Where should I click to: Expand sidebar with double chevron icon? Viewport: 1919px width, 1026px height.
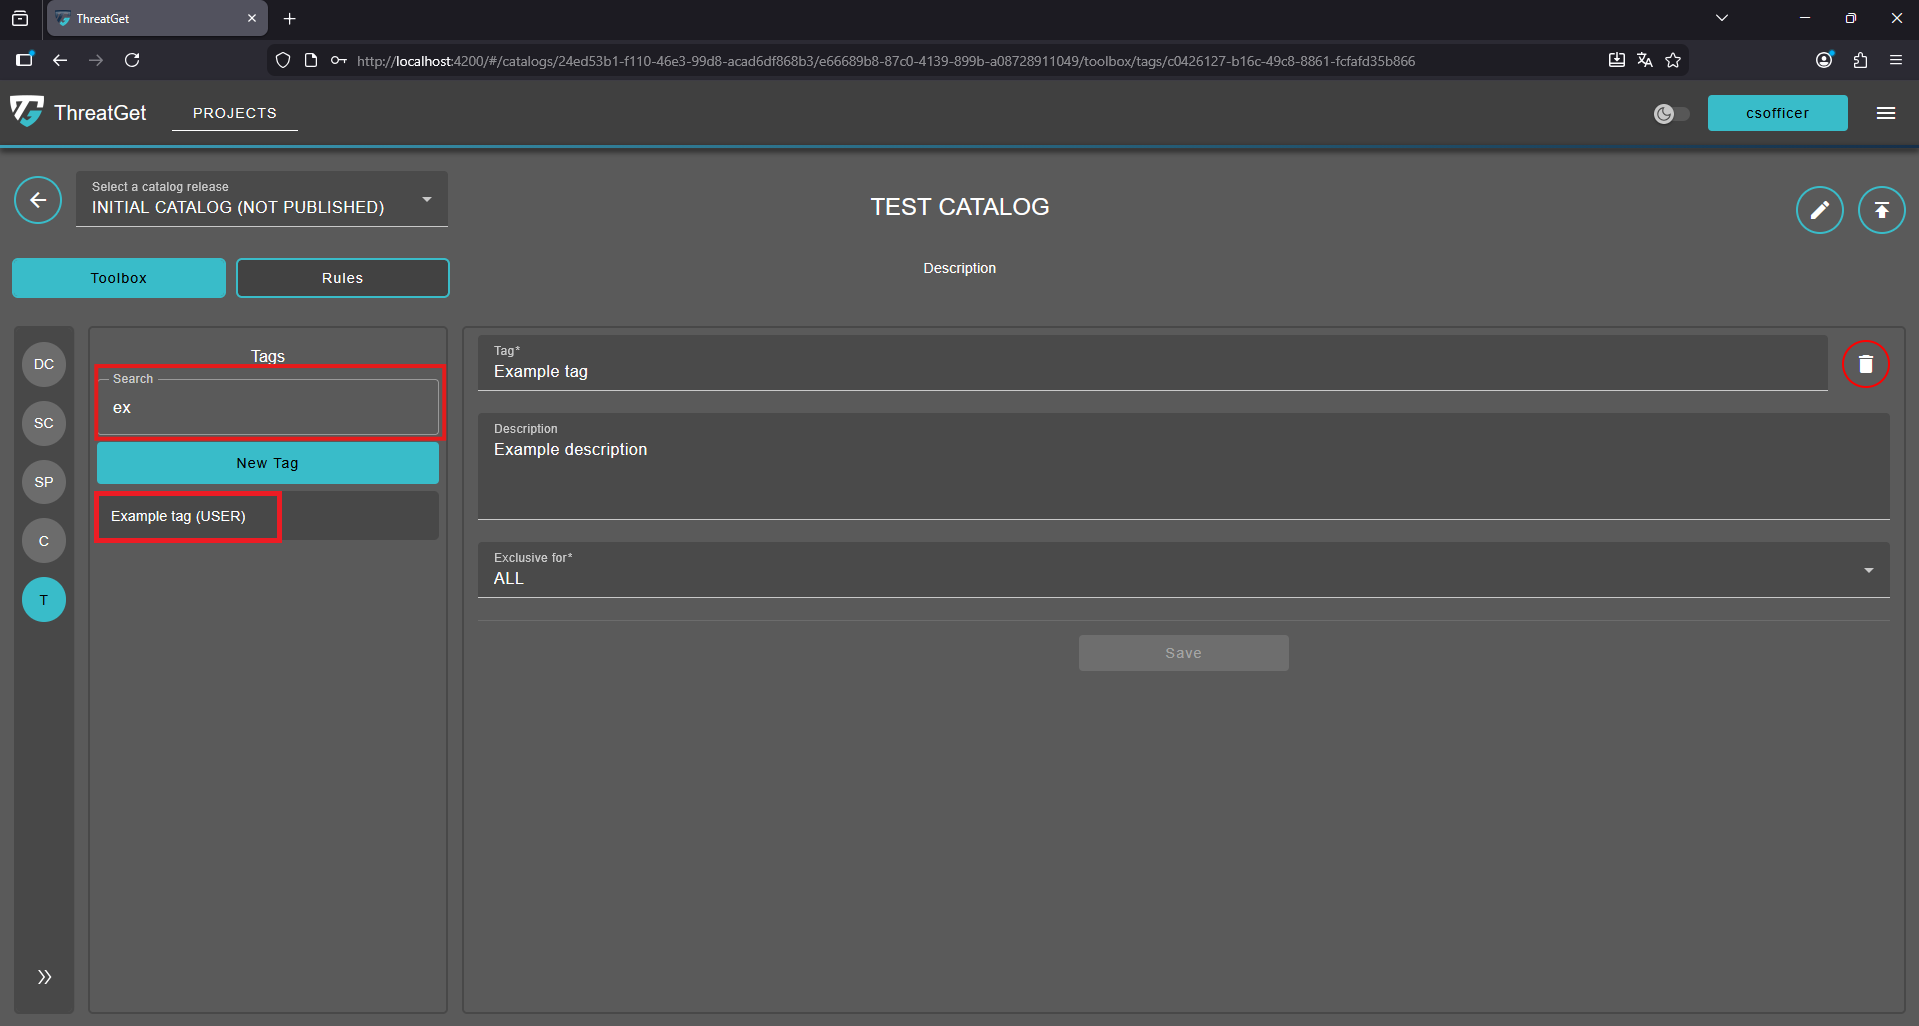click(x=44, y=977)
